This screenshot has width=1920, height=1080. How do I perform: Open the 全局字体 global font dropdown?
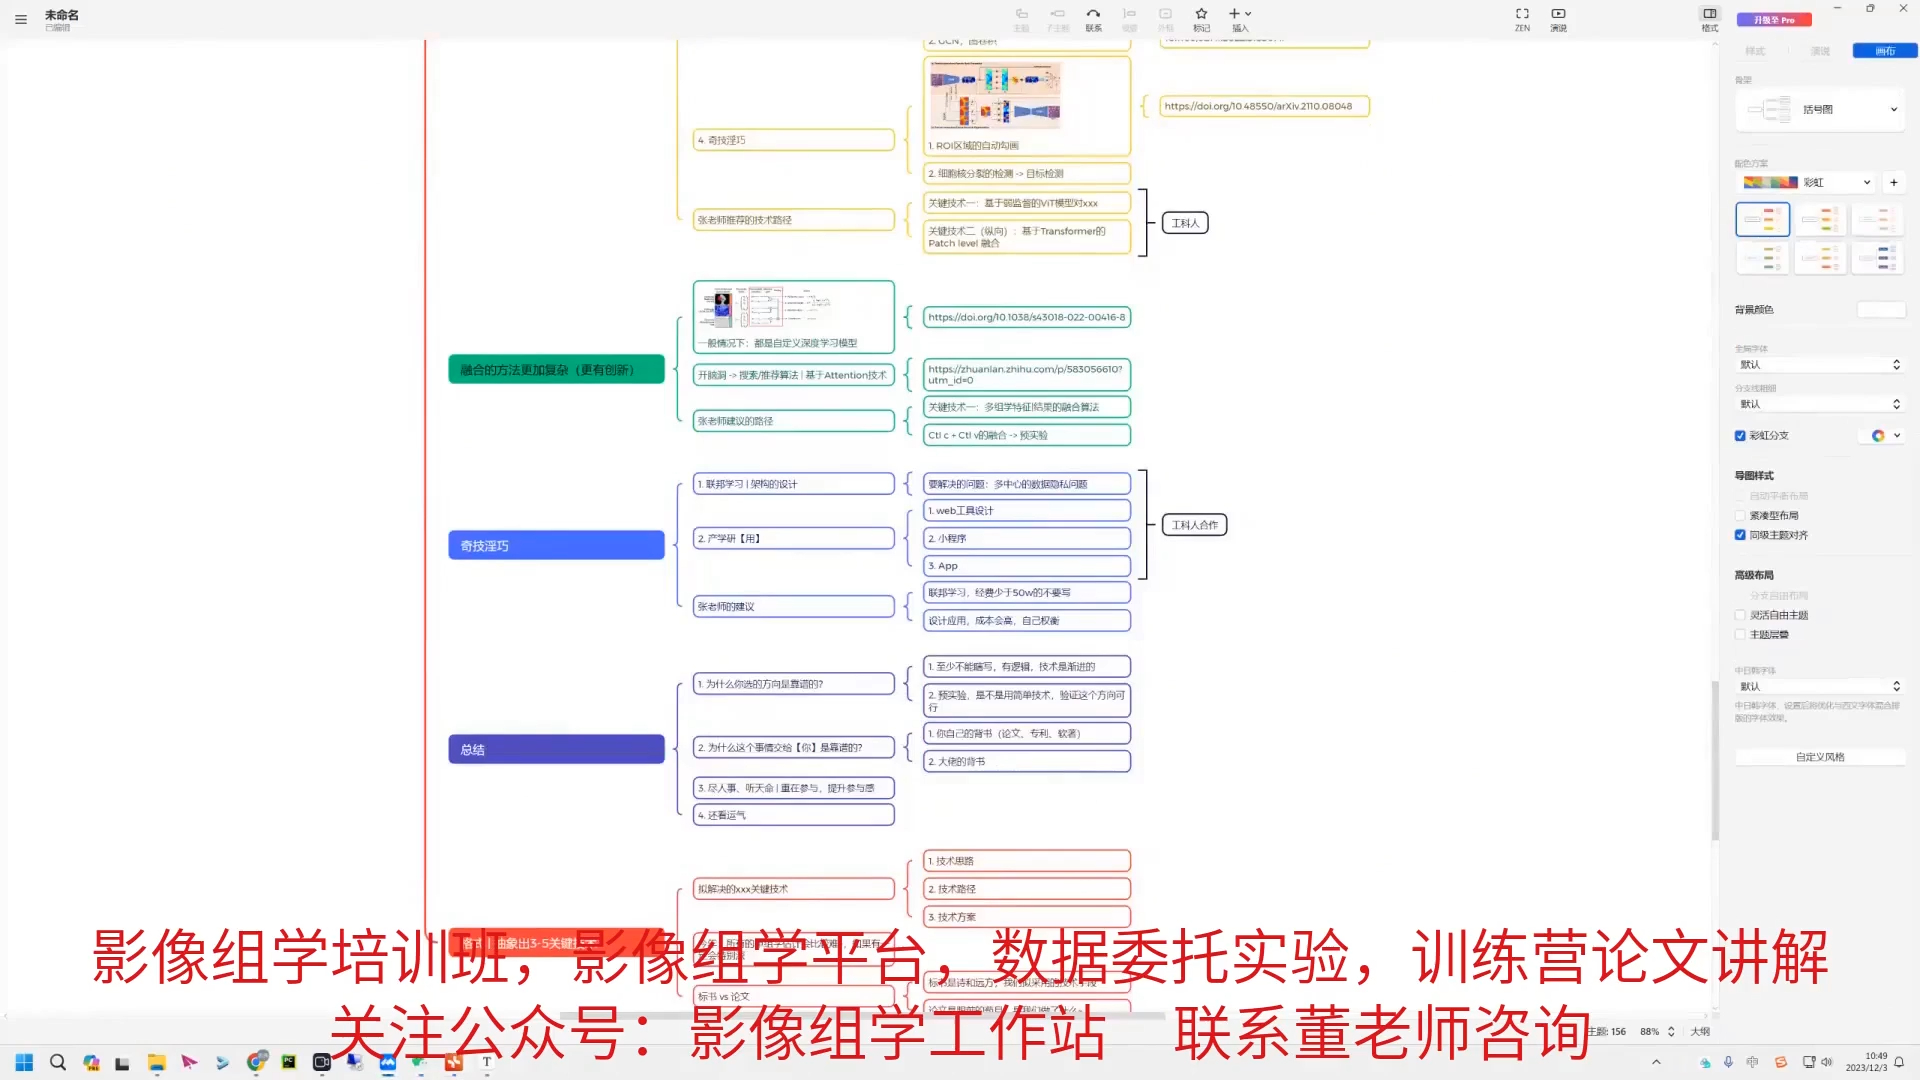(x=1820, y=365)
